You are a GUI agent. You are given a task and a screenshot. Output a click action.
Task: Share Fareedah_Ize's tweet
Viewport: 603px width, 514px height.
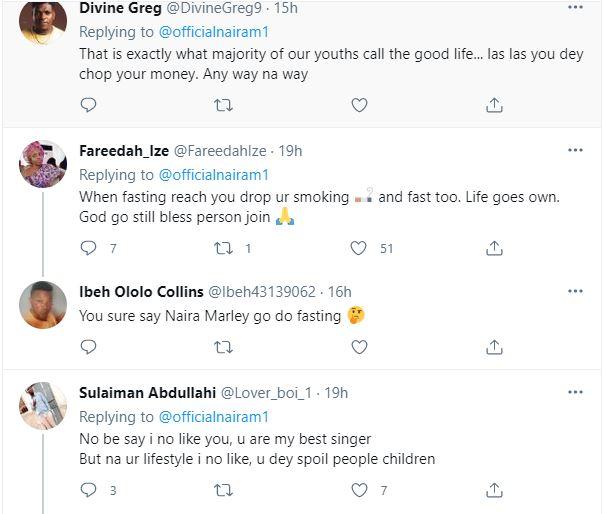pyautogui.click(x=494, y=248)
